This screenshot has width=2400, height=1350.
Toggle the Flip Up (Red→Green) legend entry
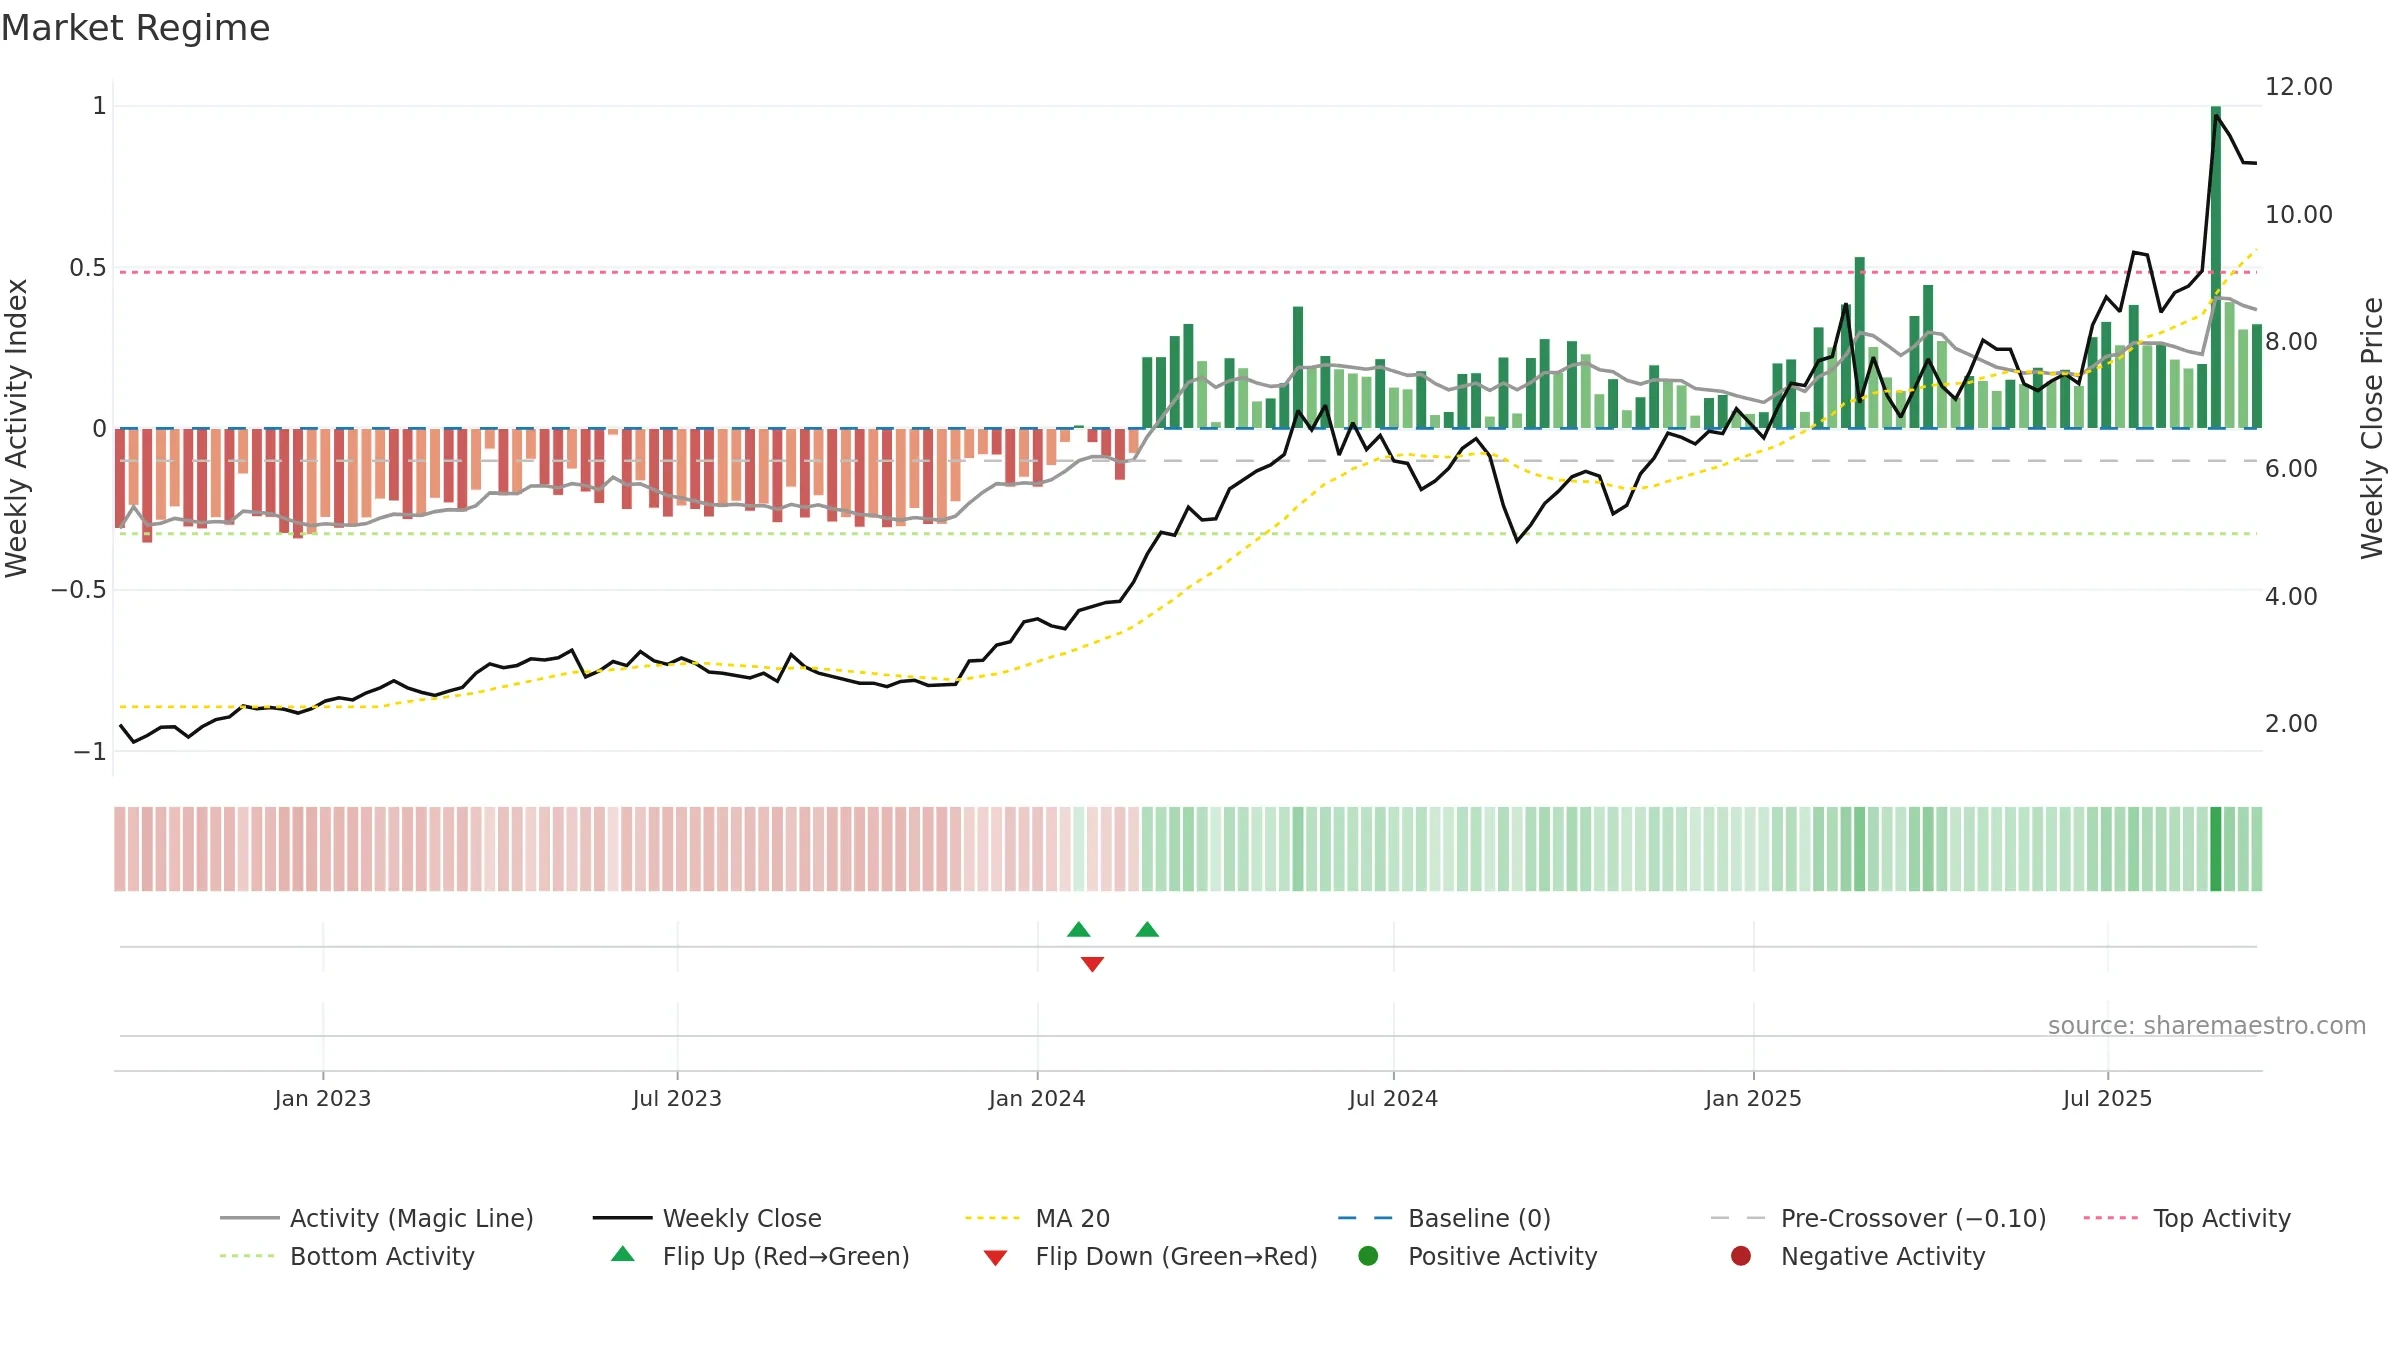[760, 1256]
